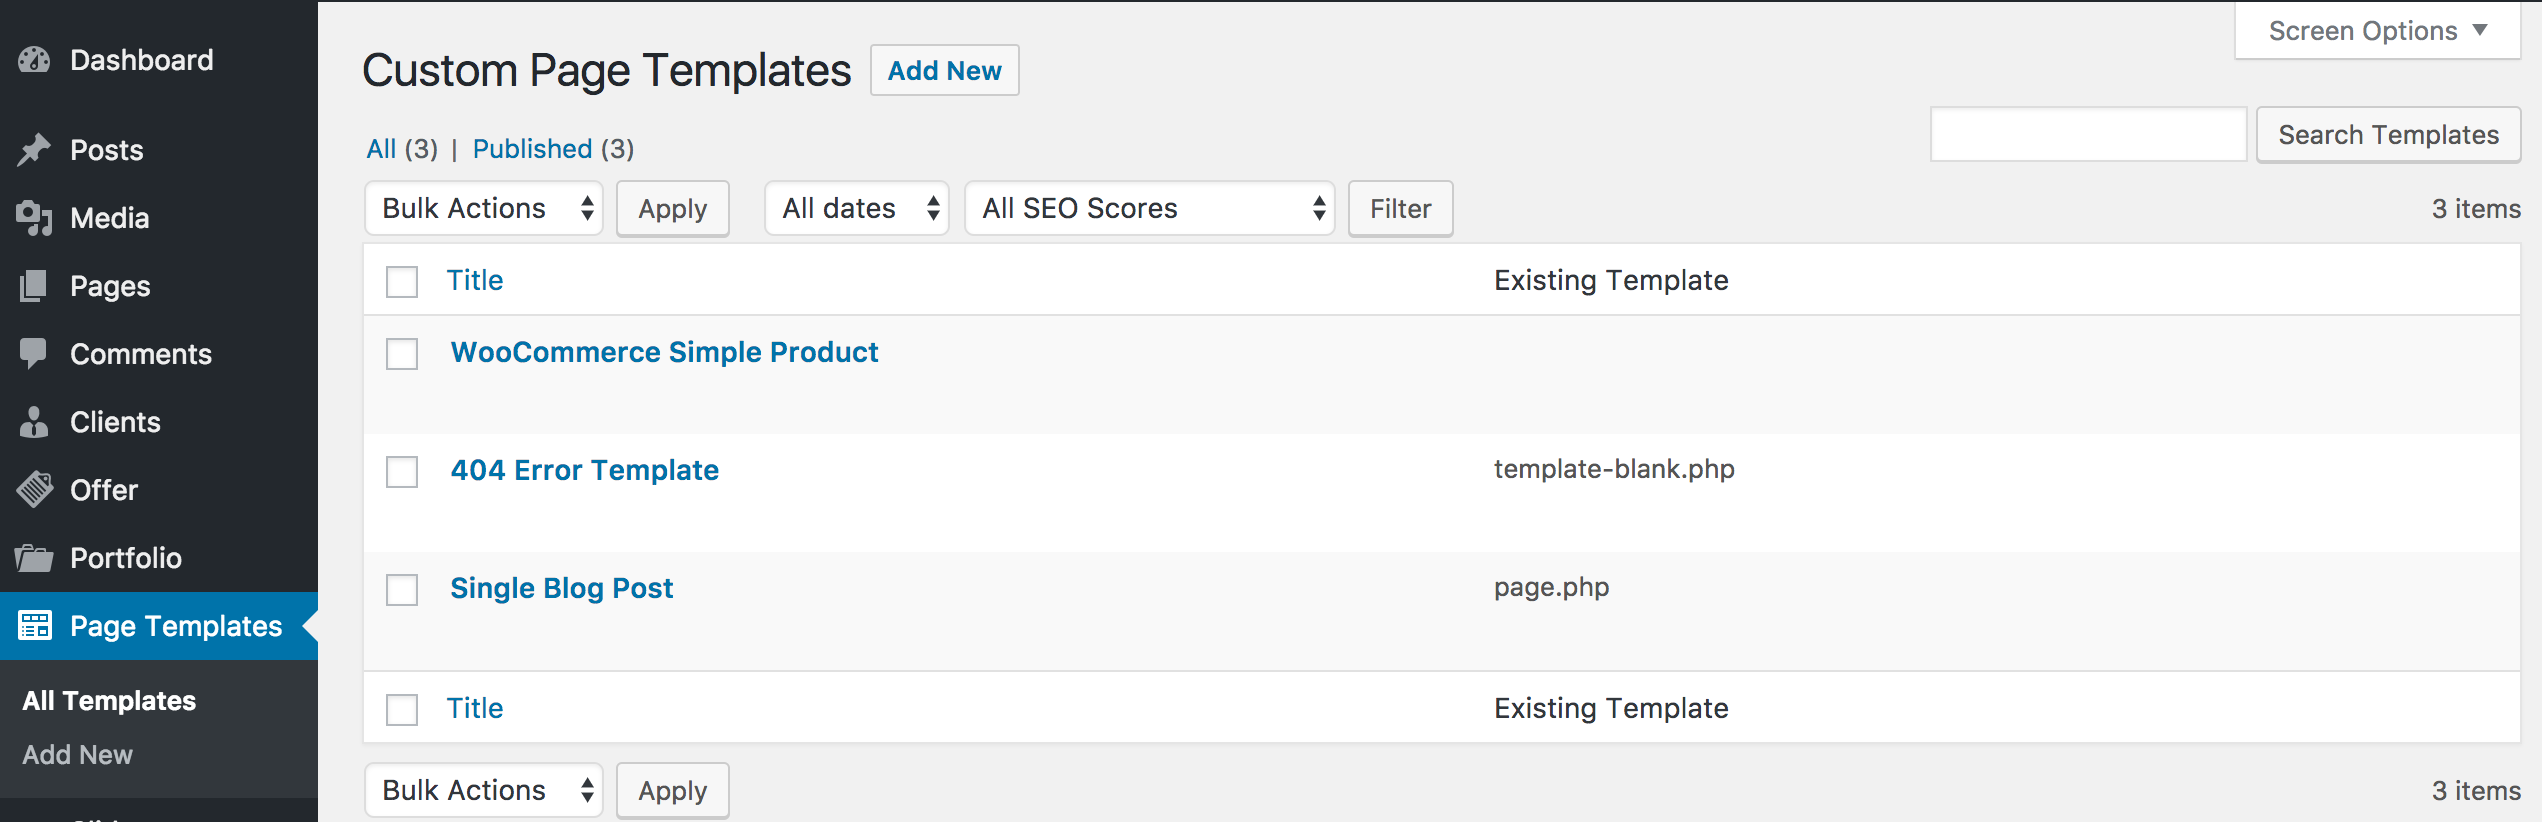Select the 404 Error Template checkbox

click(402, 472)
